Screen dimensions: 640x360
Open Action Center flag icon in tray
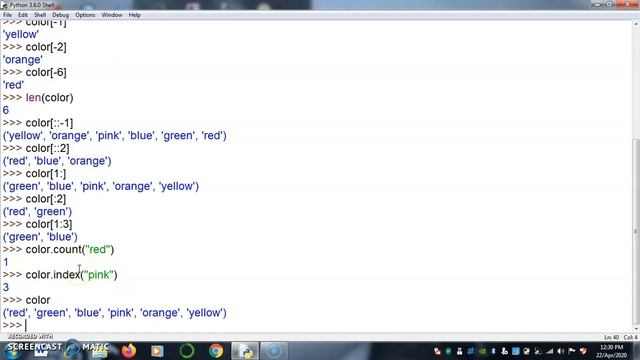(x=571, y=351)
